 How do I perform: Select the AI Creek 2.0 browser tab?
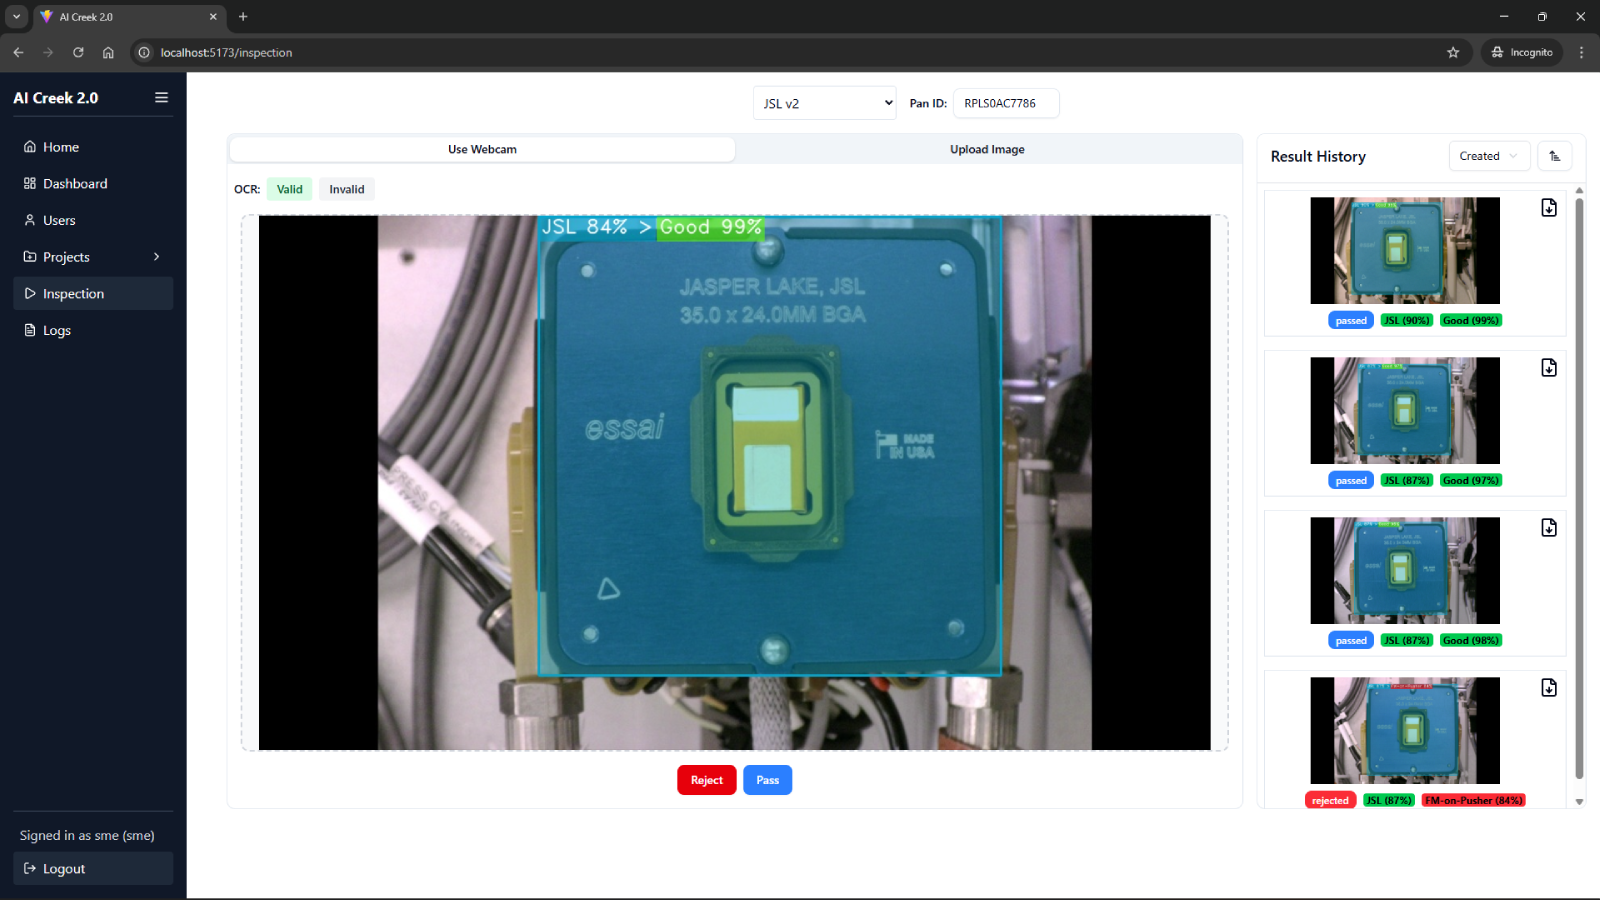pyautogui.click(x=130, y=17)
